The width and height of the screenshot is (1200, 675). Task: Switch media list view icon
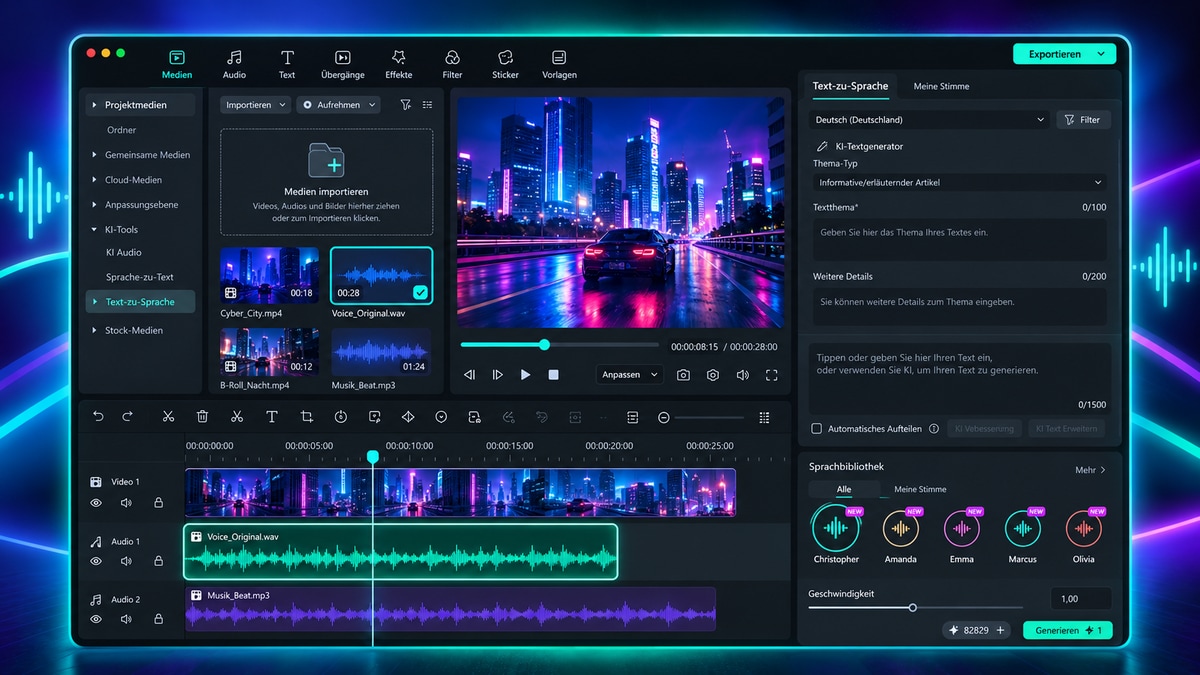coord(427,104)
